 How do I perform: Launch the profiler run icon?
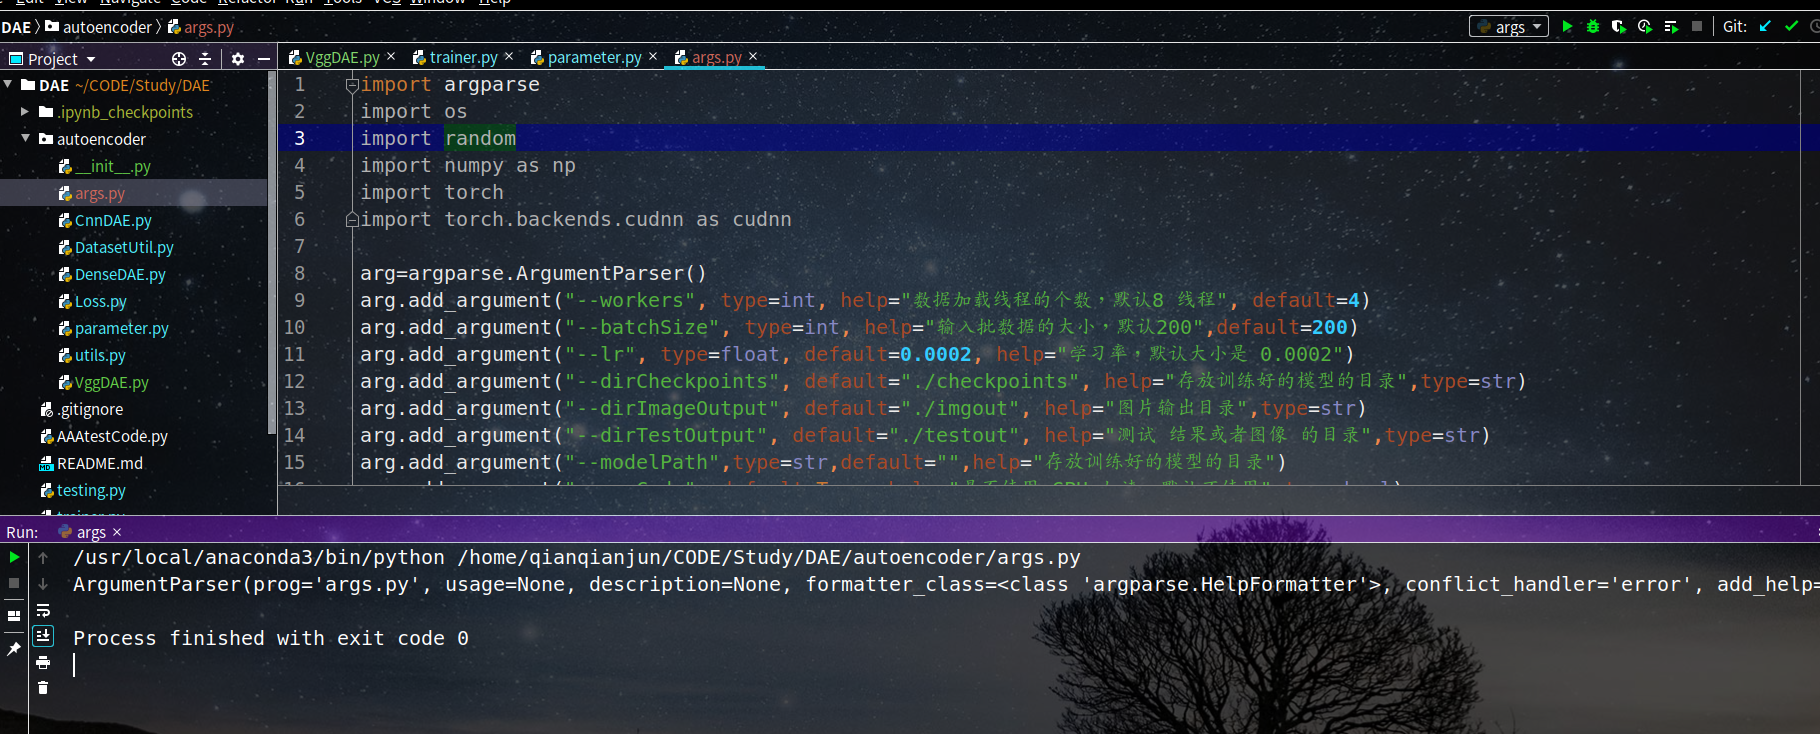(1645, 27)
